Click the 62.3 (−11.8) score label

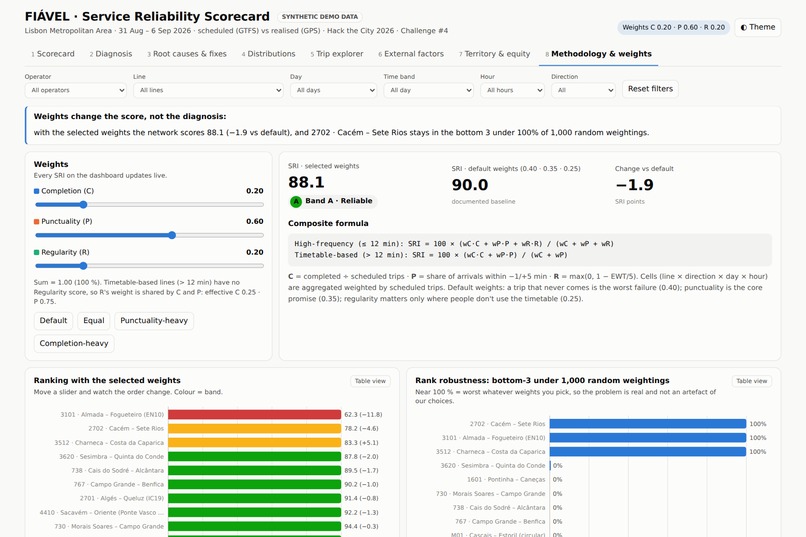tap(363, 414)
